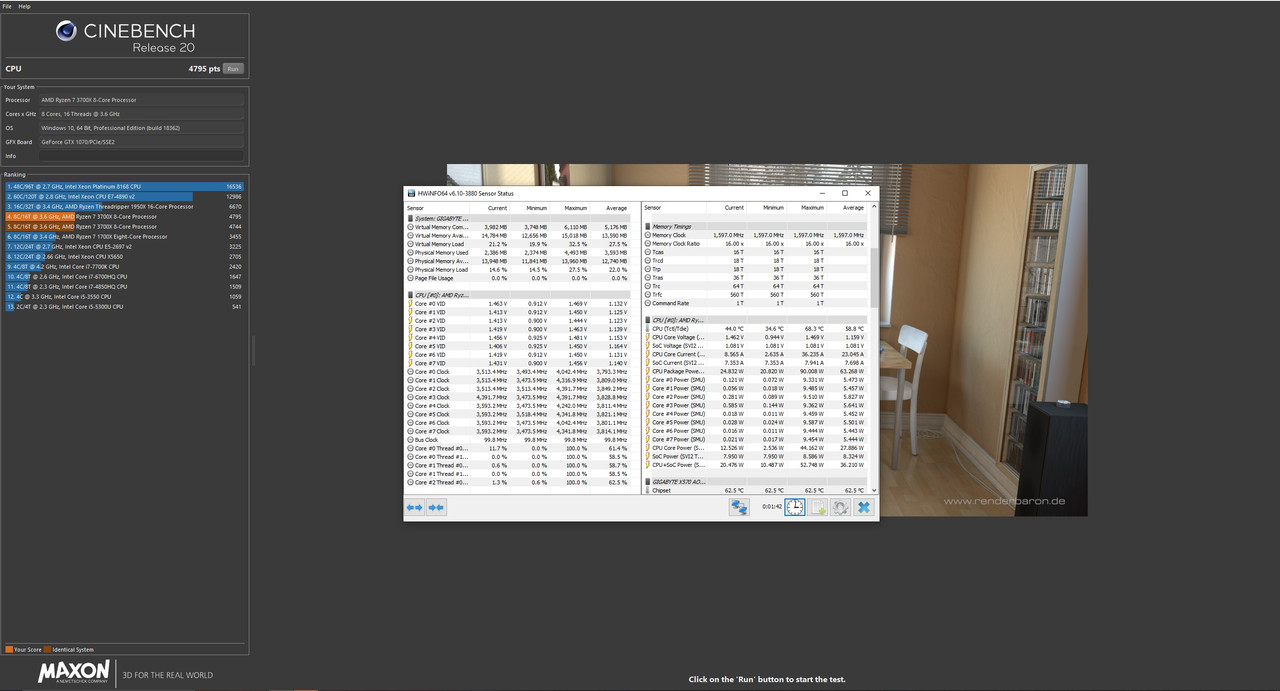Click Current column header in right pane

pyautogui.click(x=733, y=208)
